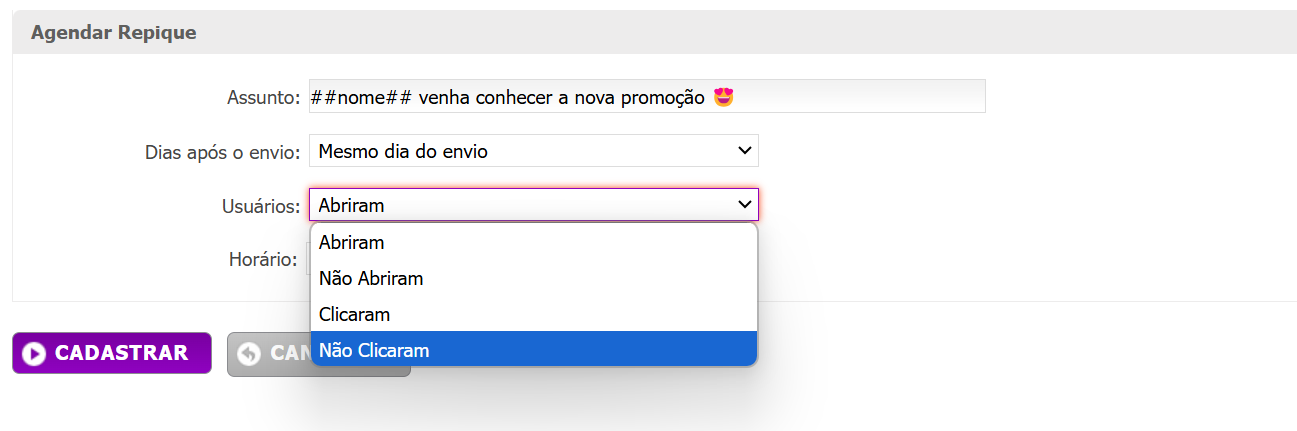Image resolution: width=1297 pixels, height=431 pixels.
Task: Click the chevron arrow of the Dias após o envio select
Action: pyautogui.click(x=744, y=150)
